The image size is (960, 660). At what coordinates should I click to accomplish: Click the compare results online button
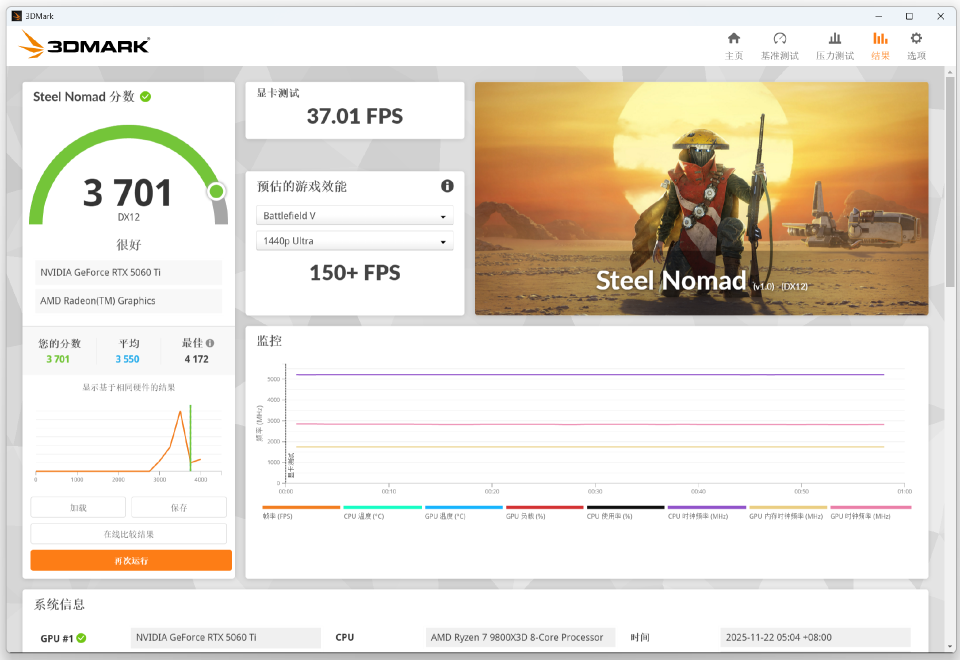129,534
